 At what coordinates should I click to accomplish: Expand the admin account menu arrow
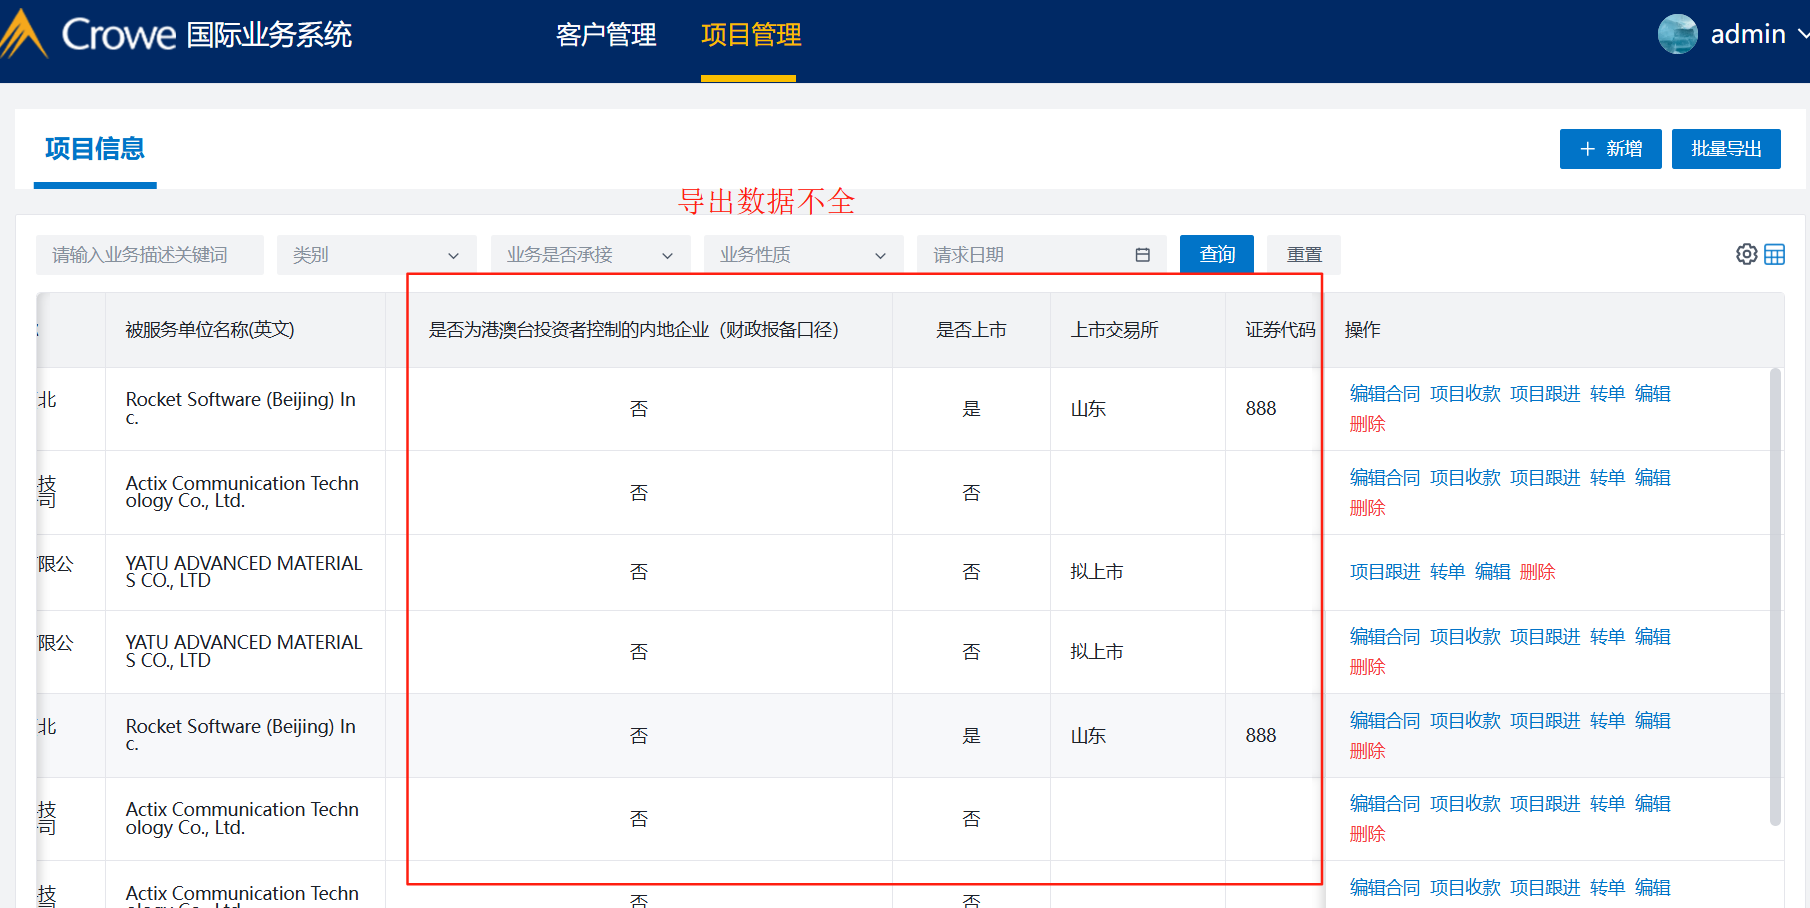[1802, 34]
